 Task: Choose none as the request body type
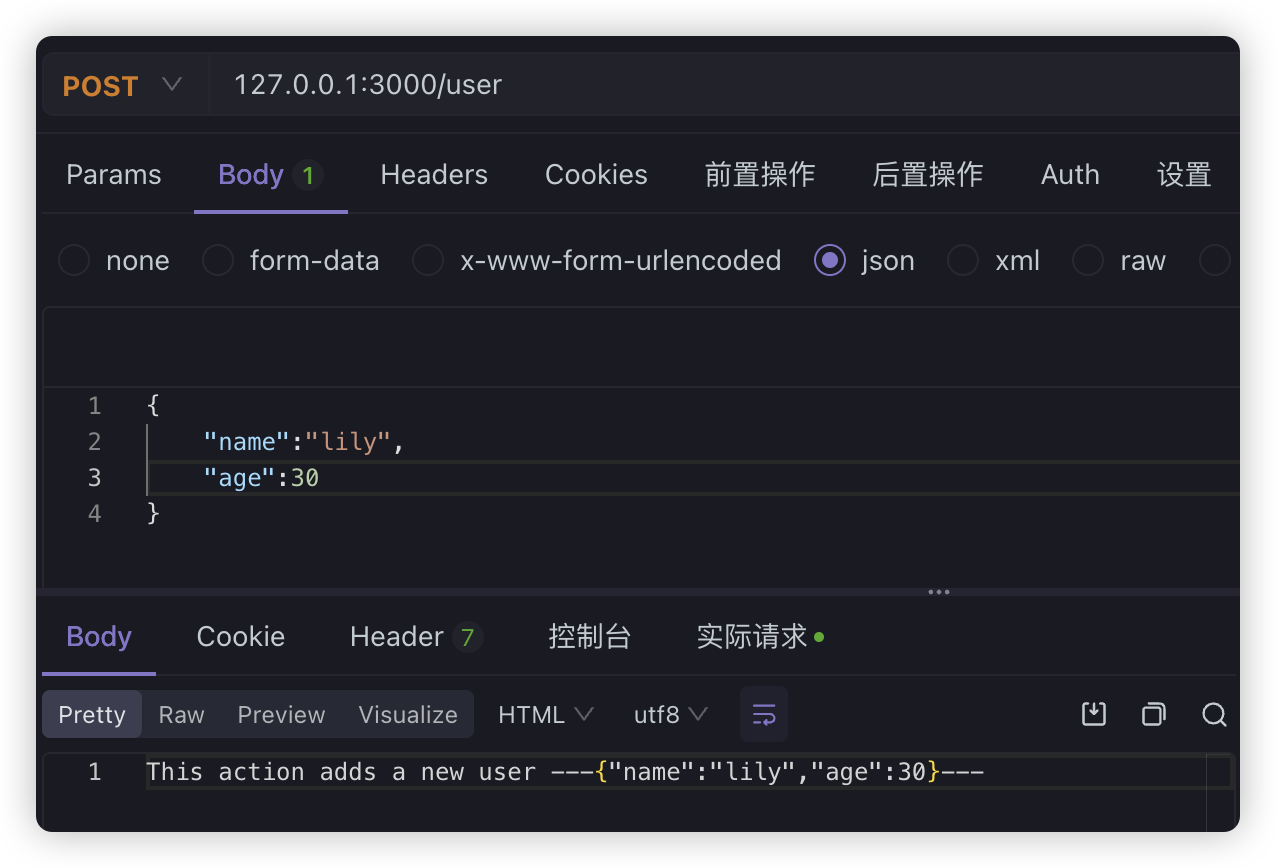pos(73,260)
